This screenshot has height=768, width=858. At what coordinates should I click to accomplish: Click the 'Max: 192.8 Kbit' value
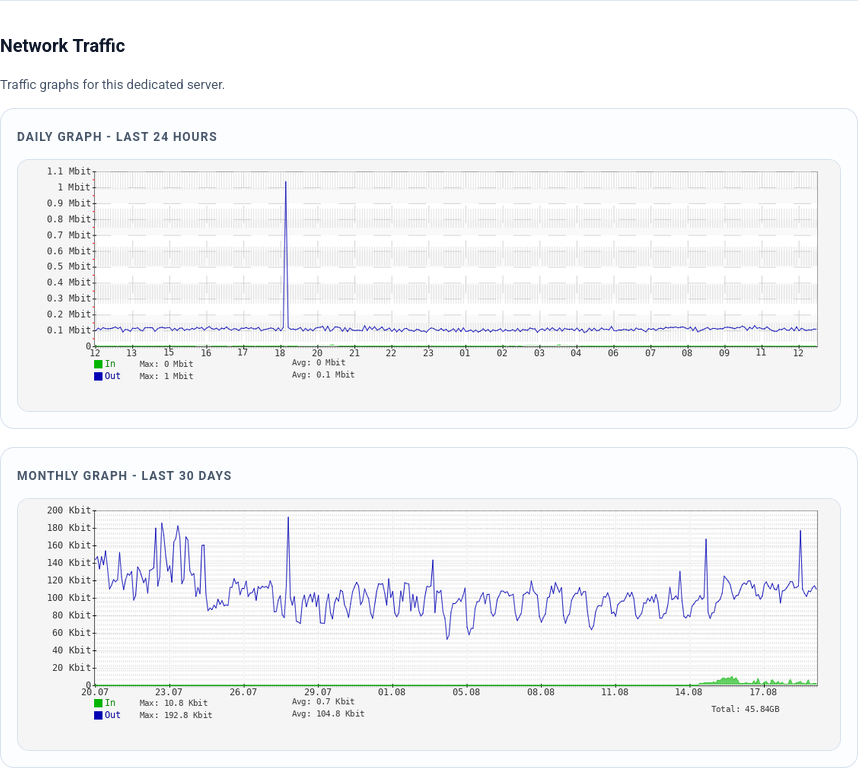(x=176, y=715)
